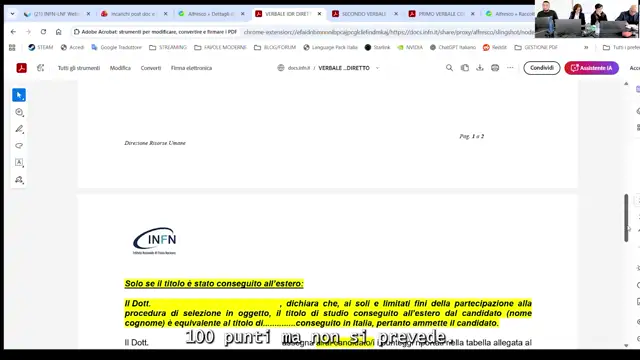Open Google Traduttore bookmark

(x=116, y=47)
